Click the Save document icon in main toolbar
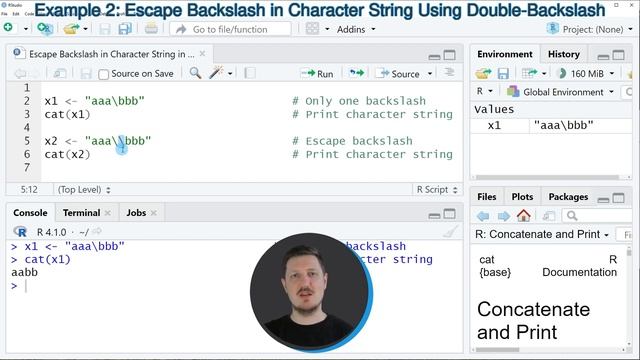Image resolution: width=640 pixels, height=360 pixels. click(x=105, y=29)
